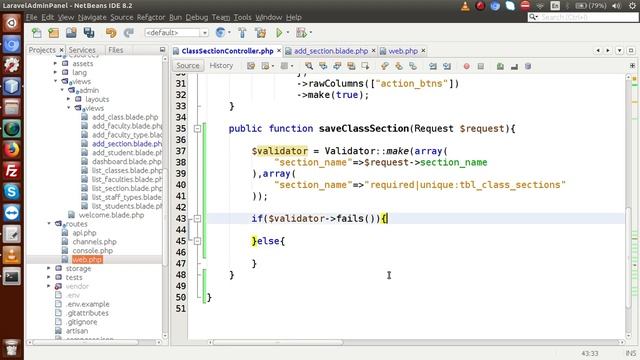This screenshot has width=640, height=360.
Task: Open Firefox from the Ubuntu launcher
Action: point(11,150)
